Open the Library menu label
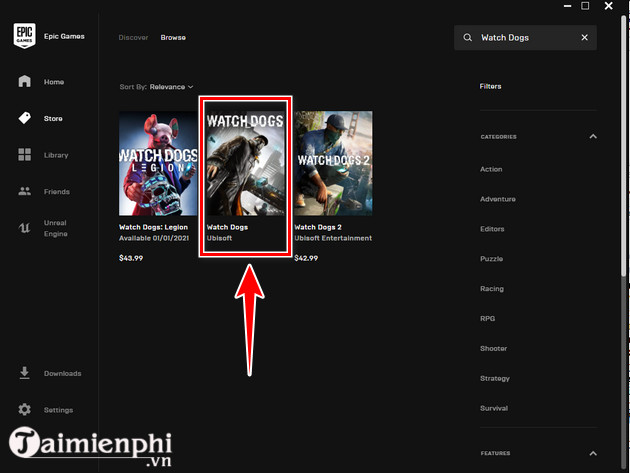This screenshot has width=630, height=473. pyautogui.click(x=56, y=155)
